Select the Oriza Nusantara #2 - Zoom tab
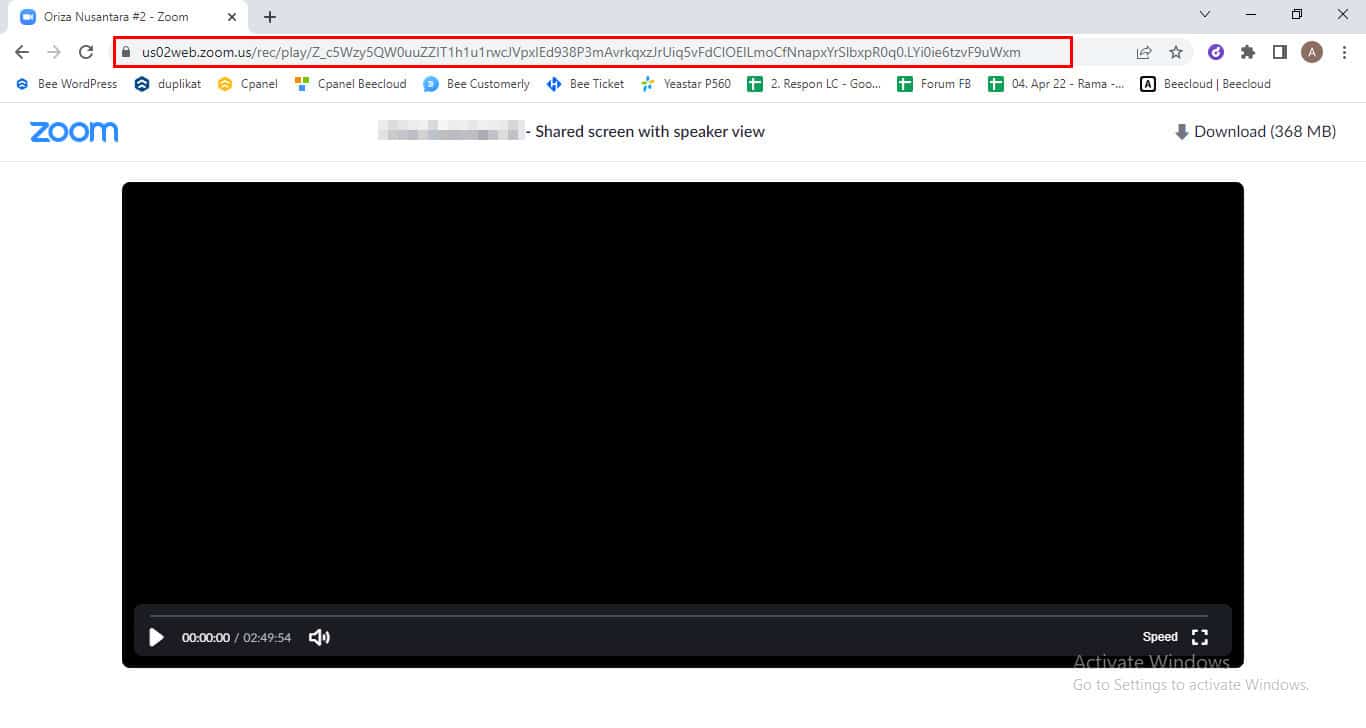 click(x=128, y=17)
